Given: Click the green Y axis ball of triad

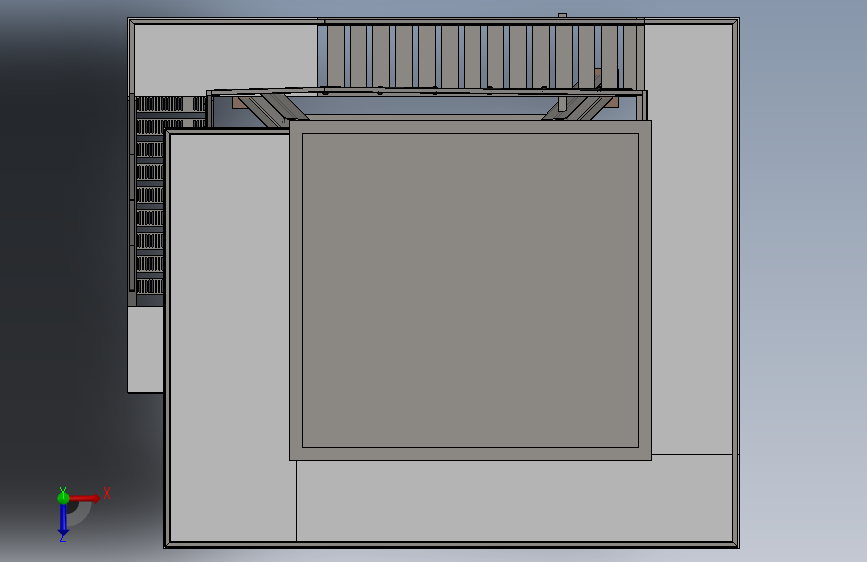Looking at the screenshot, I should tap(63, 497).
